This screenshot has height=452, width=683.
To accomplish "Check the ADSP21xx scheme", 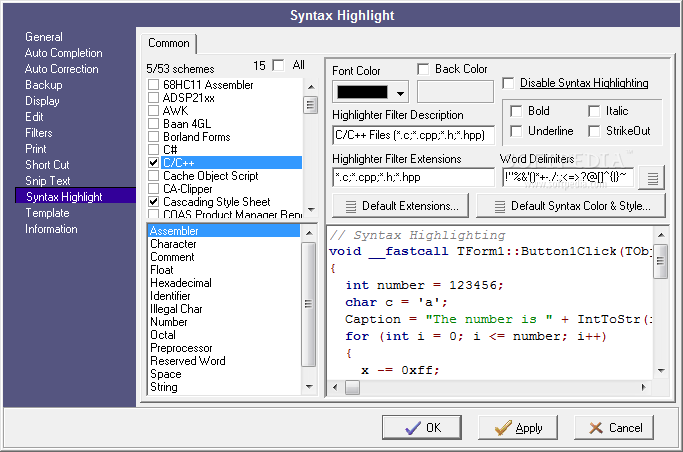I will pos(153,98).
